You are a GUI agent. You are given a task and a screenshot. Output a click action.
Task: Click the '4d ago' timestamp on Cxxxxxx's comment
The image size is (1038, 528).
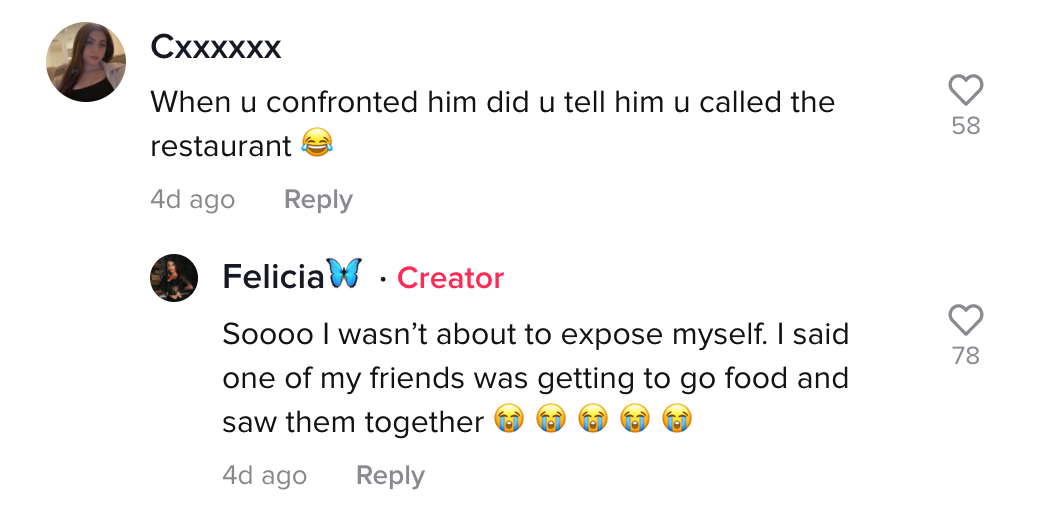193,200
